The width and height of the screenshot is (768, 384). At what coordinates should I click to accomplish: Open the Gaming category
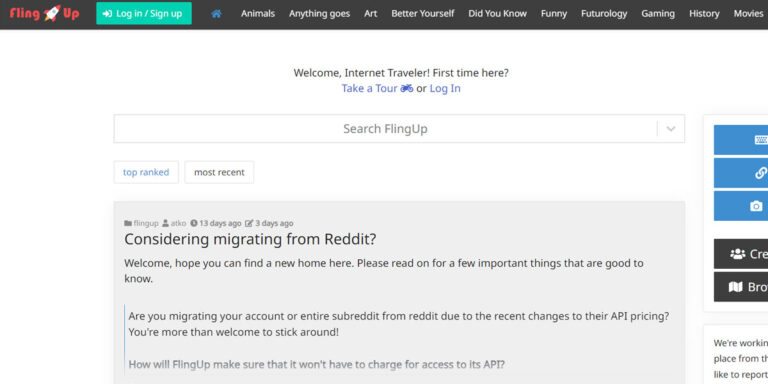[658, 14]
